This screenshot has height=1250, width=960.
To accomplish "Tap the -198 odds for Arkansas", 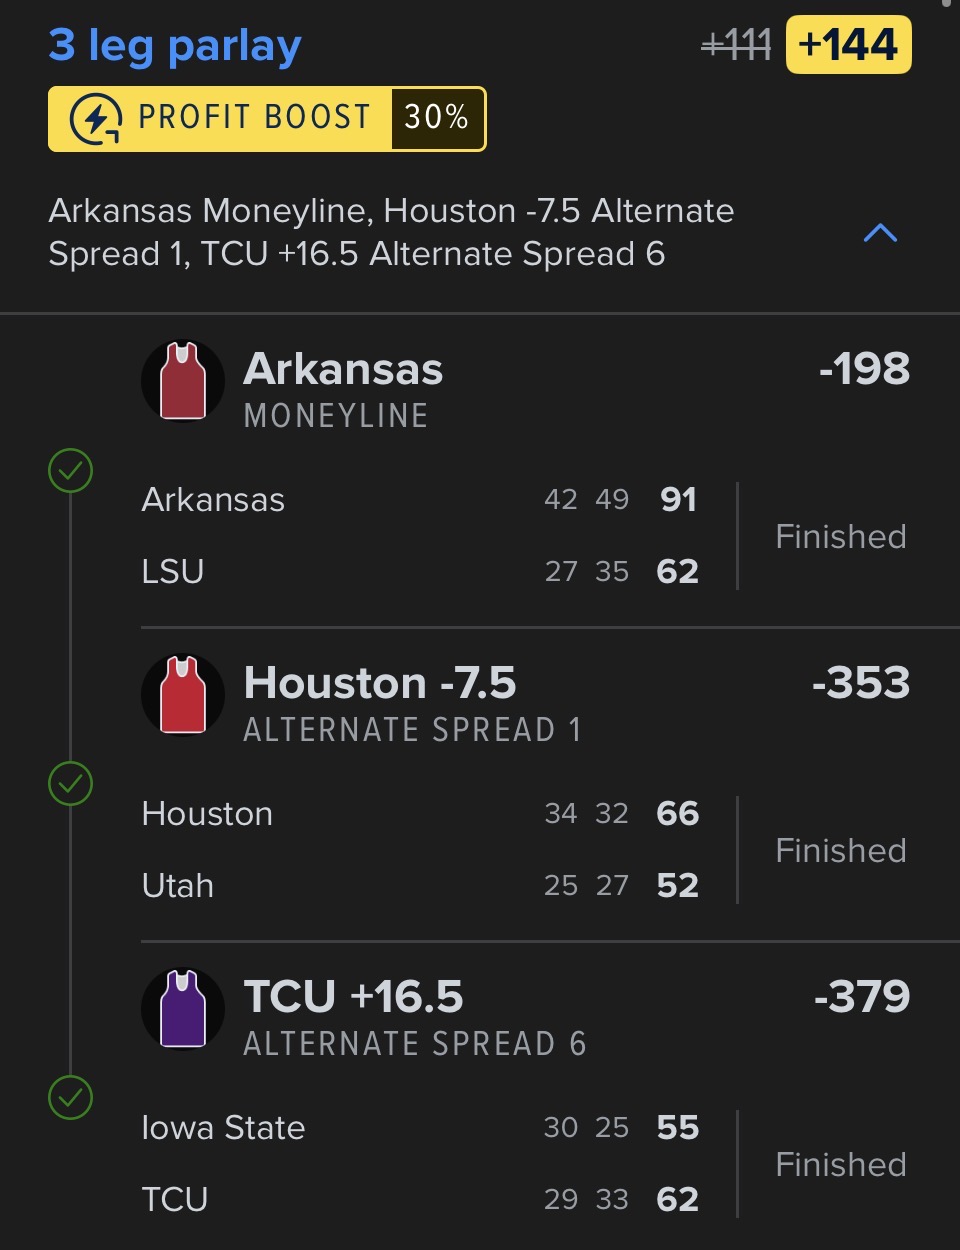I will pyautogui.click(x=864, y=369).
